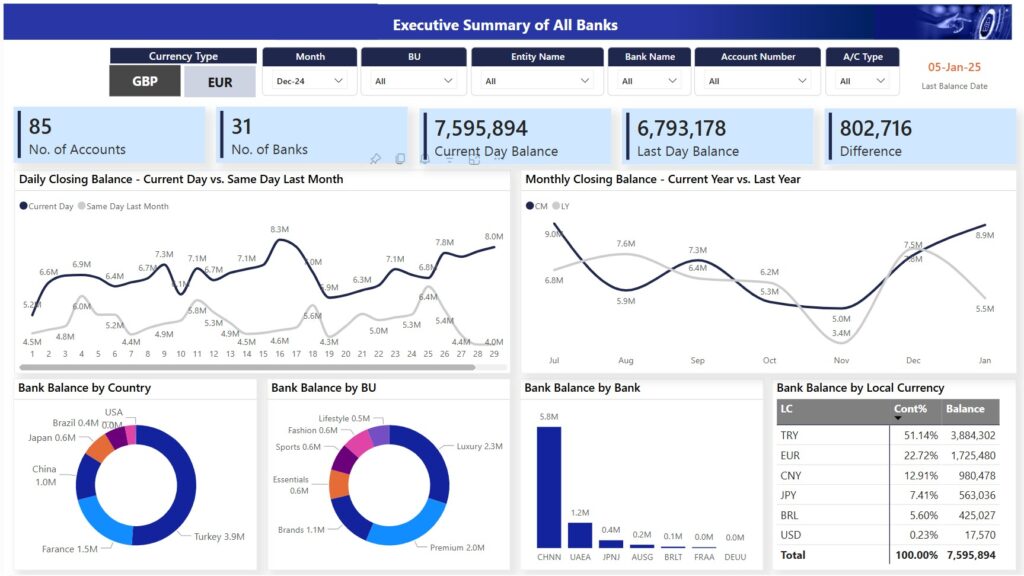Viewport: 1024px width, 576px height.
Task: Open focus mode on Current Day Balance card
Action: pos(474,160)
